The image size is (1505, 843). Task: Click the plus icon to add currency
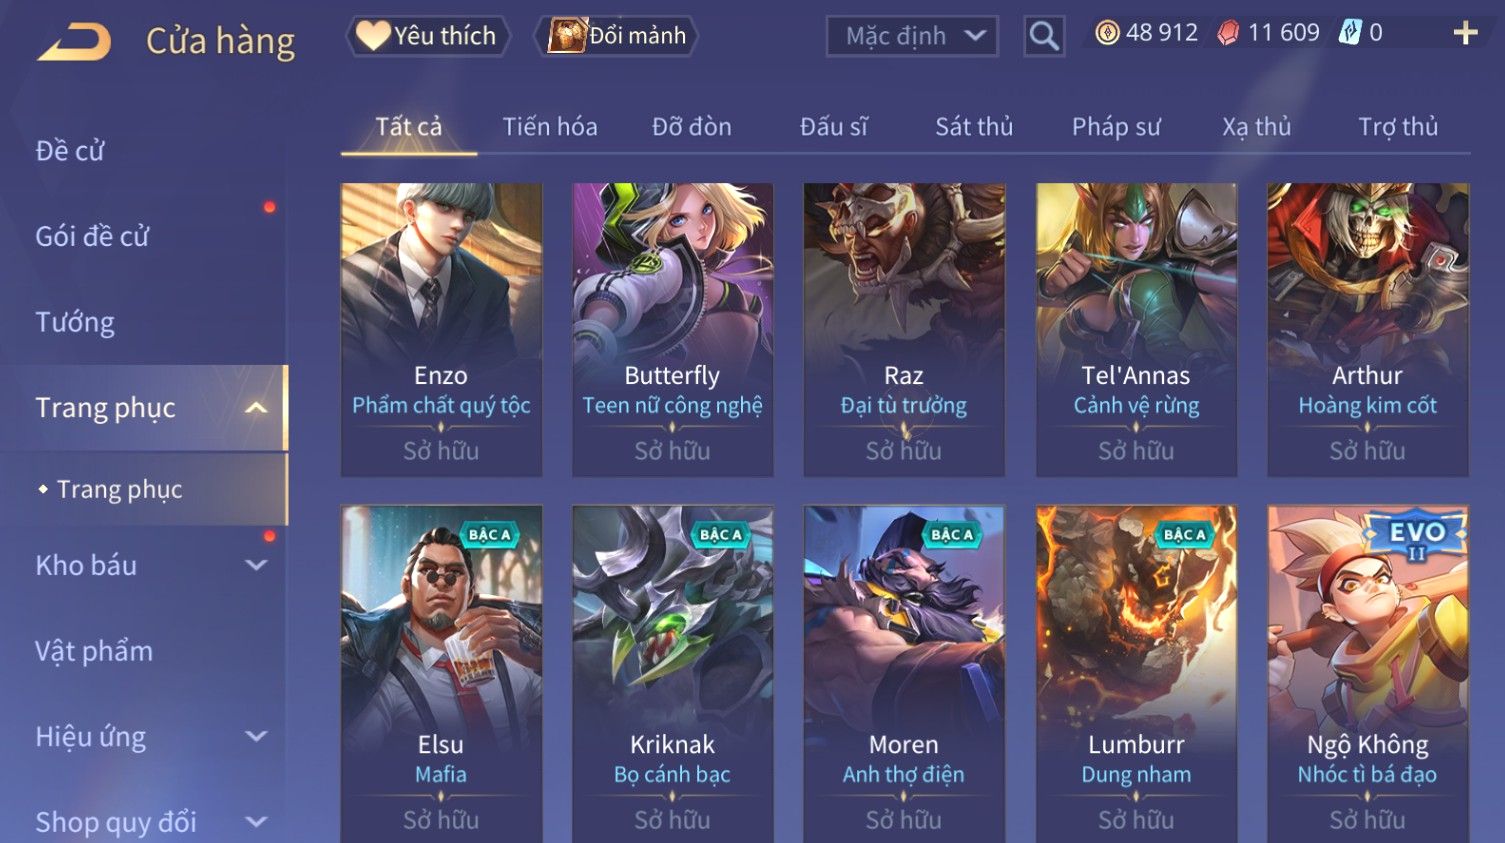pyautogui.click(x=1466, y=33)
